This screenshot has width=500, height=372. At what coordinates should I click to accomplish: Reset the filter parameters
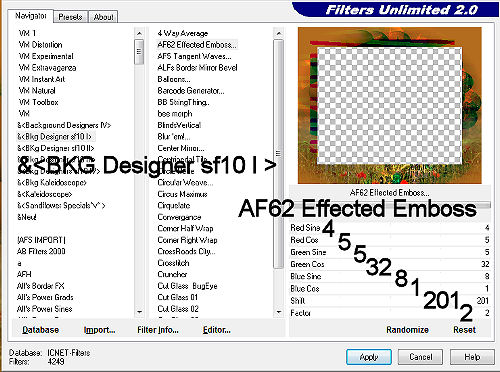464,330
